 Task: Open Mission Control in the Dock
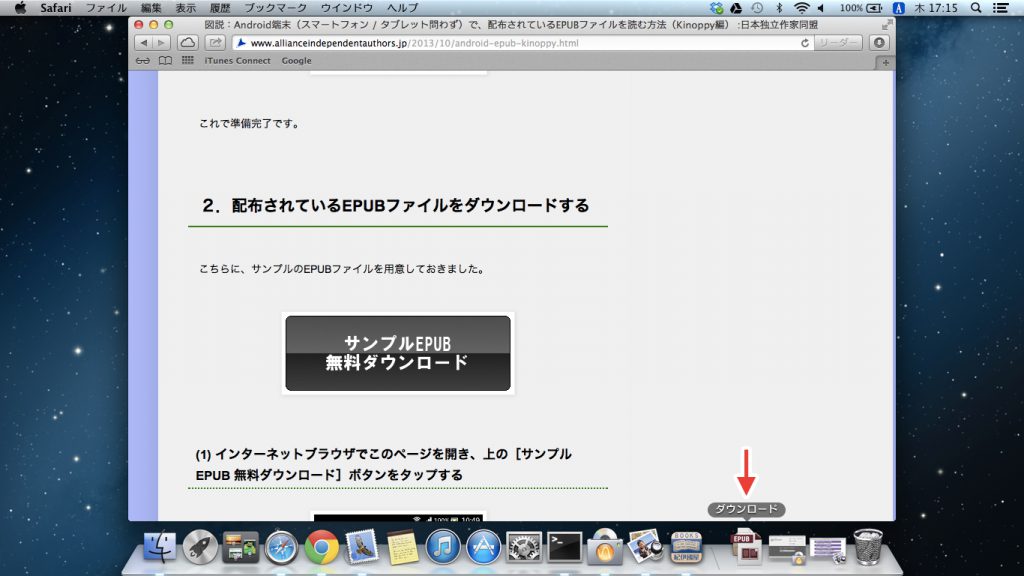[x=240, y=547]
